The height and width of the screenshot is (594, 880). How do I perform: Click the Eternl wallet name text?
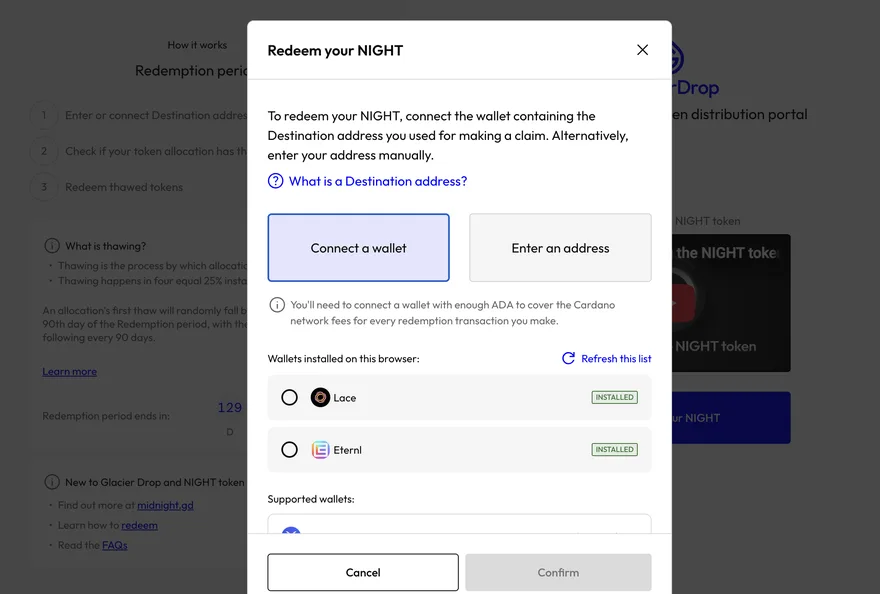pyautogui.click(x=347, y=450)
